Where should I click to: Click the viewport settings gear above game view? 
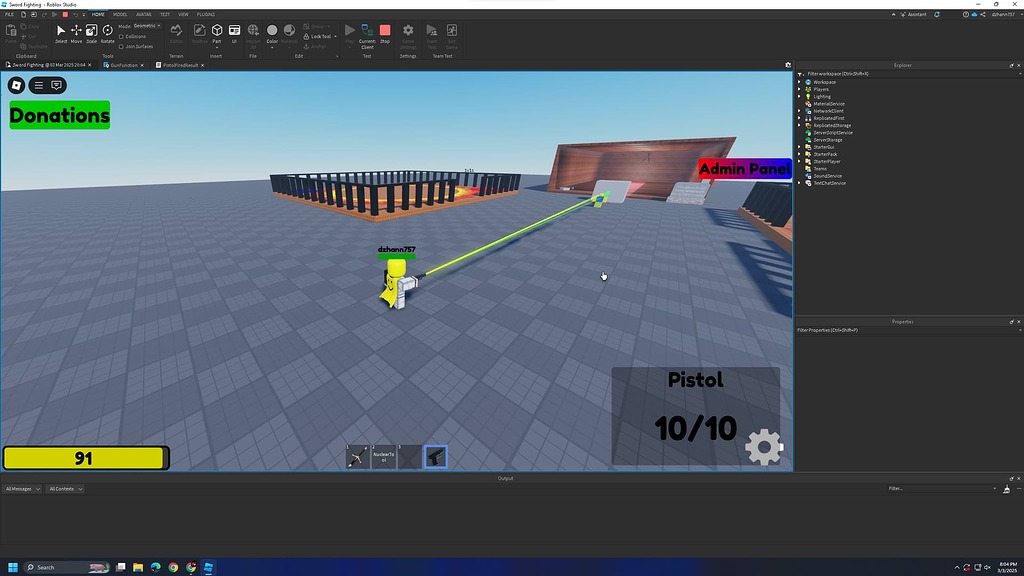click(788, 65)
